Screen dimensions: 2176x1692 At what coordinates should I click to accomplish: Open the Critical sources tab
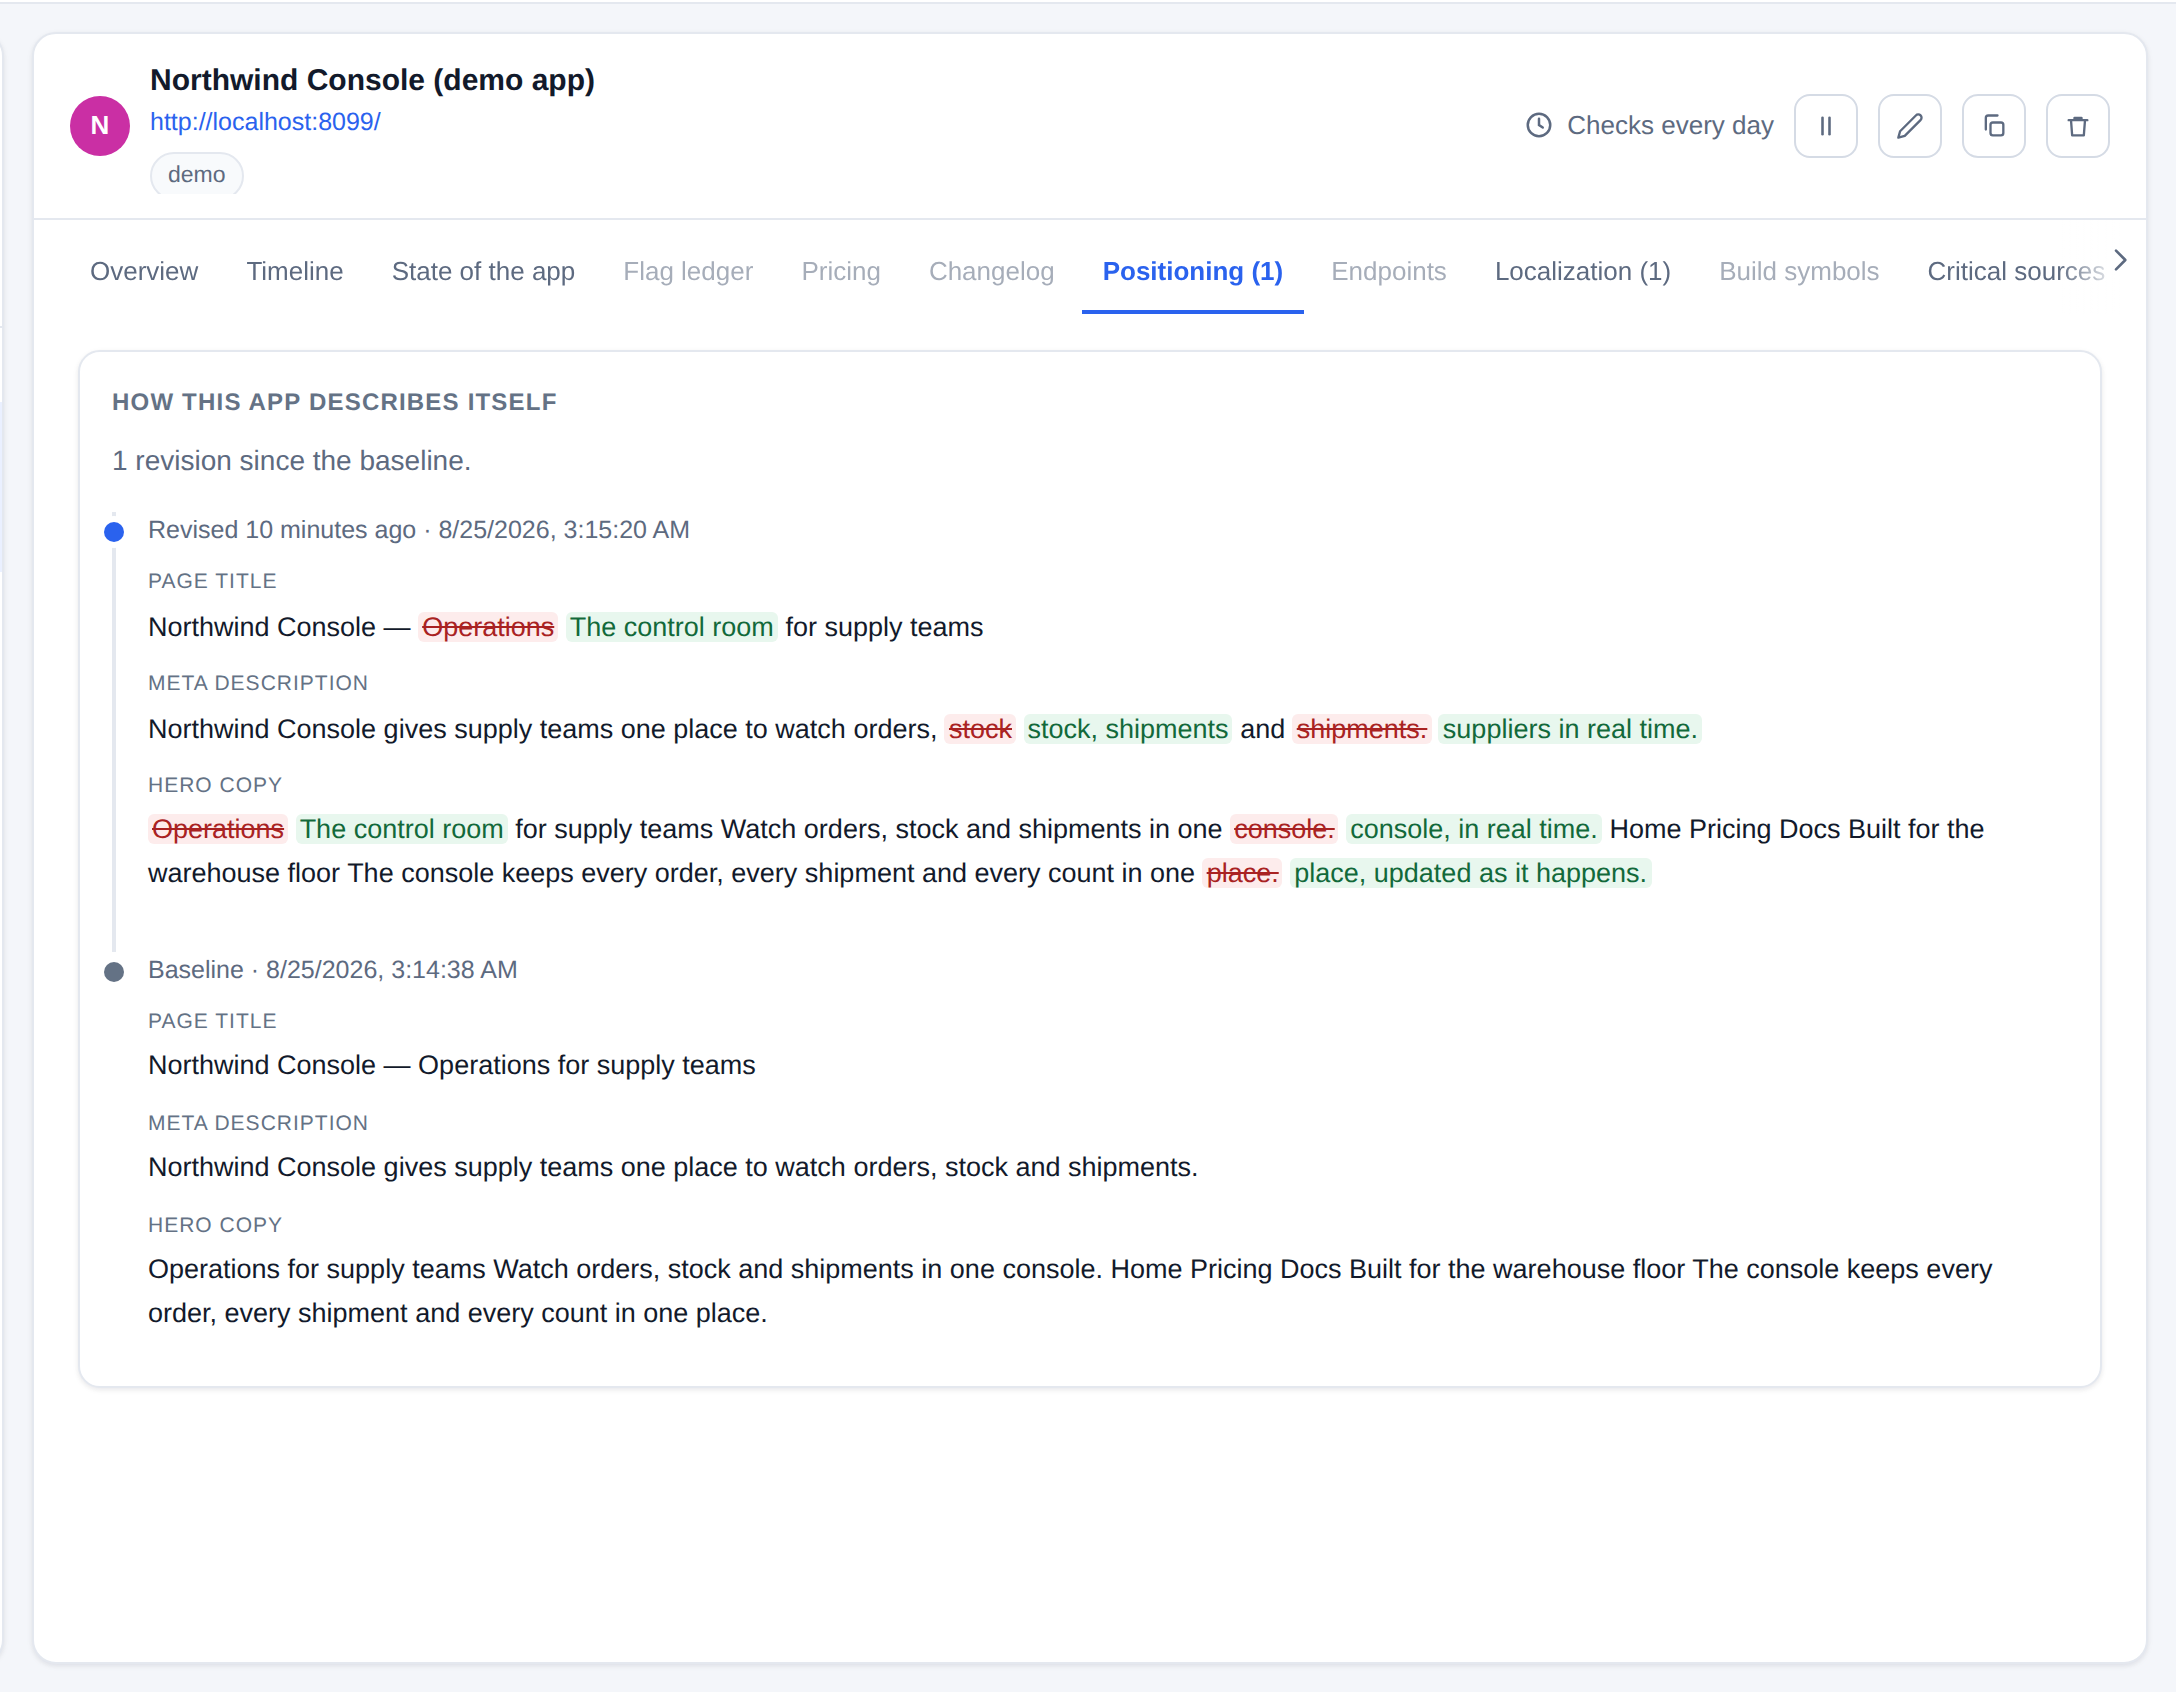point(2015,271)
